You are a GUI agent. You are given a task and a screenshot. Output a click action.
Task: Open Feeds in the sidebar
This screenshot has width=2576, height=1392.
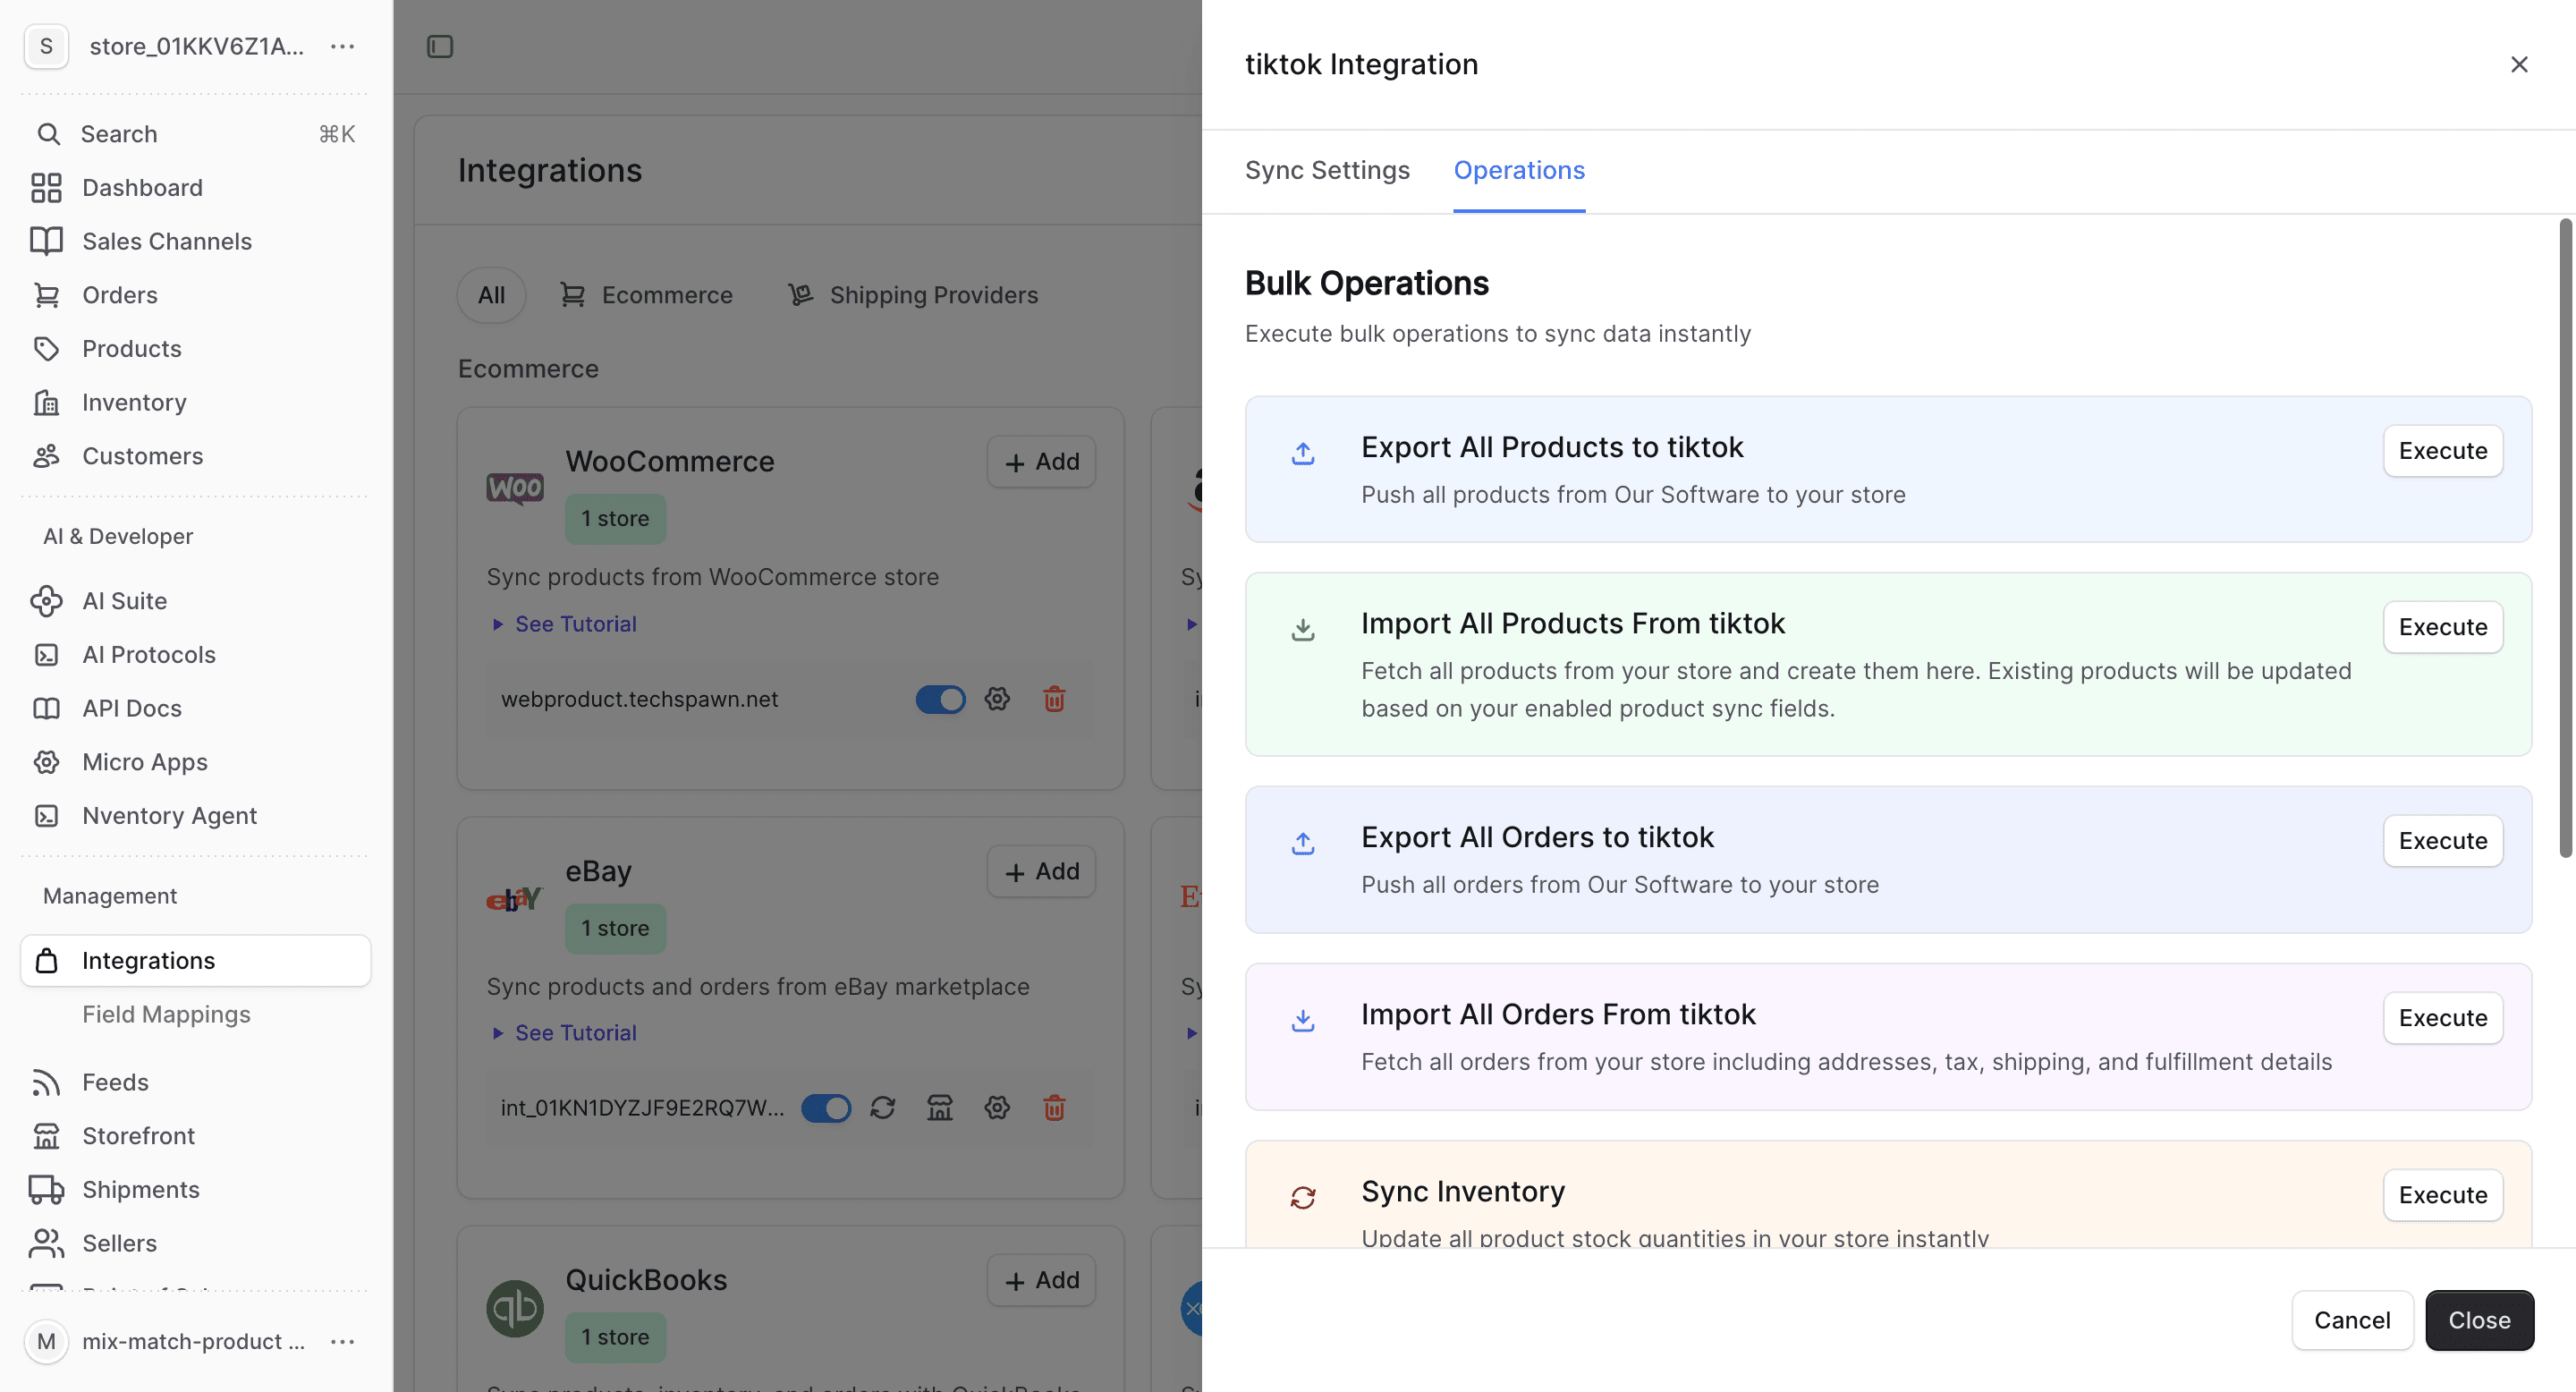coord(196,1083)
